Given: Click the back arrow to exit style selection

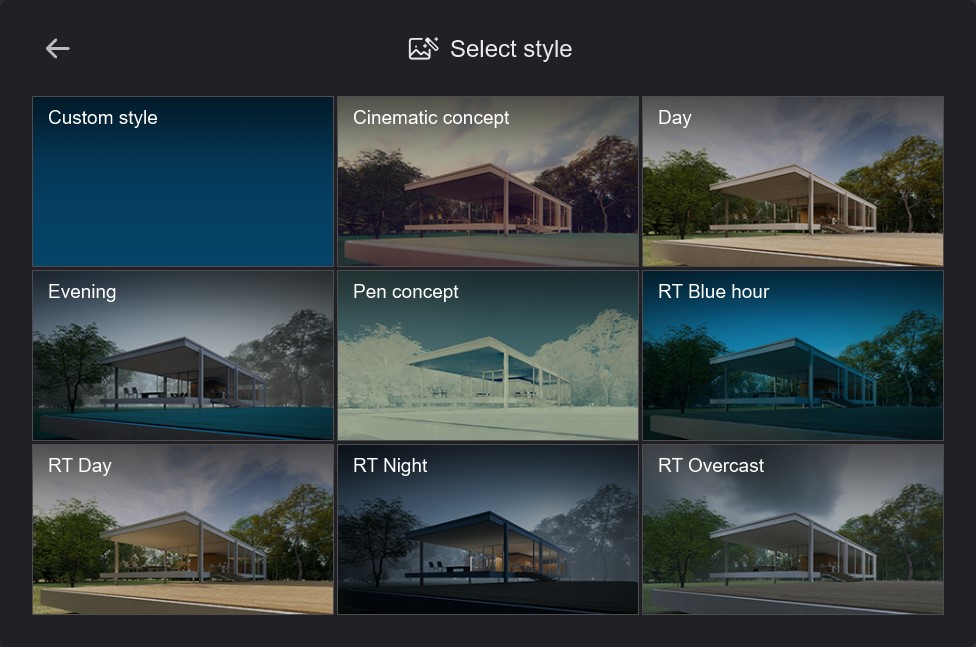Looking at the screenshot, I should coord(57,48).
